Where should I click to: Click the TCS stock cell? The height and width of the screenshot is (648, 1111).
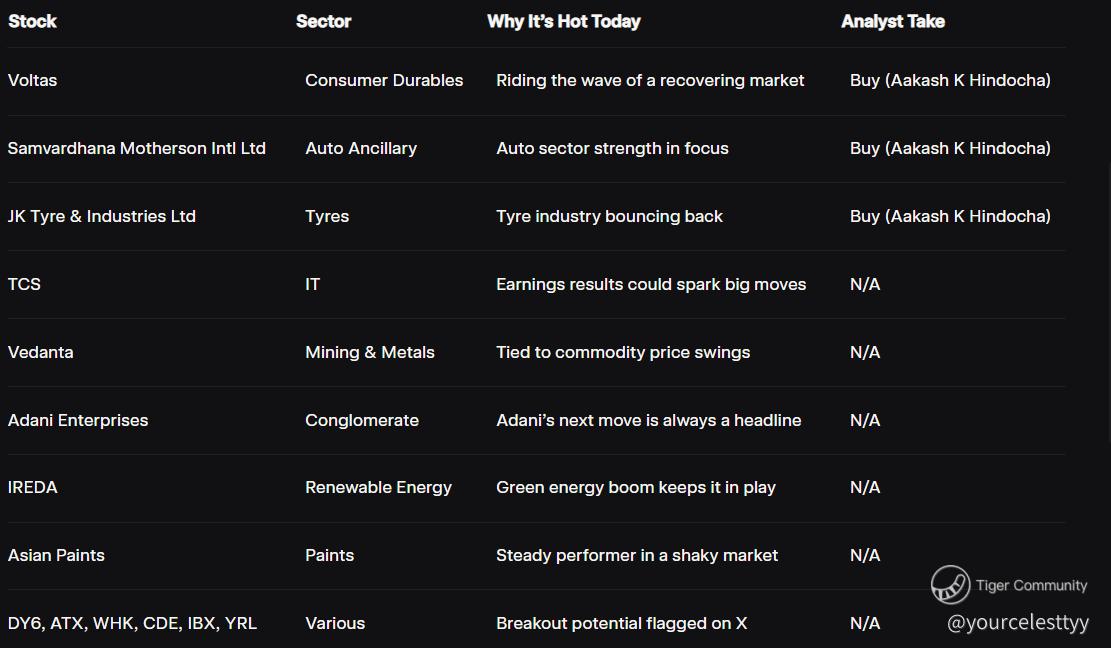pyautogui.click(x=24, y=284)
